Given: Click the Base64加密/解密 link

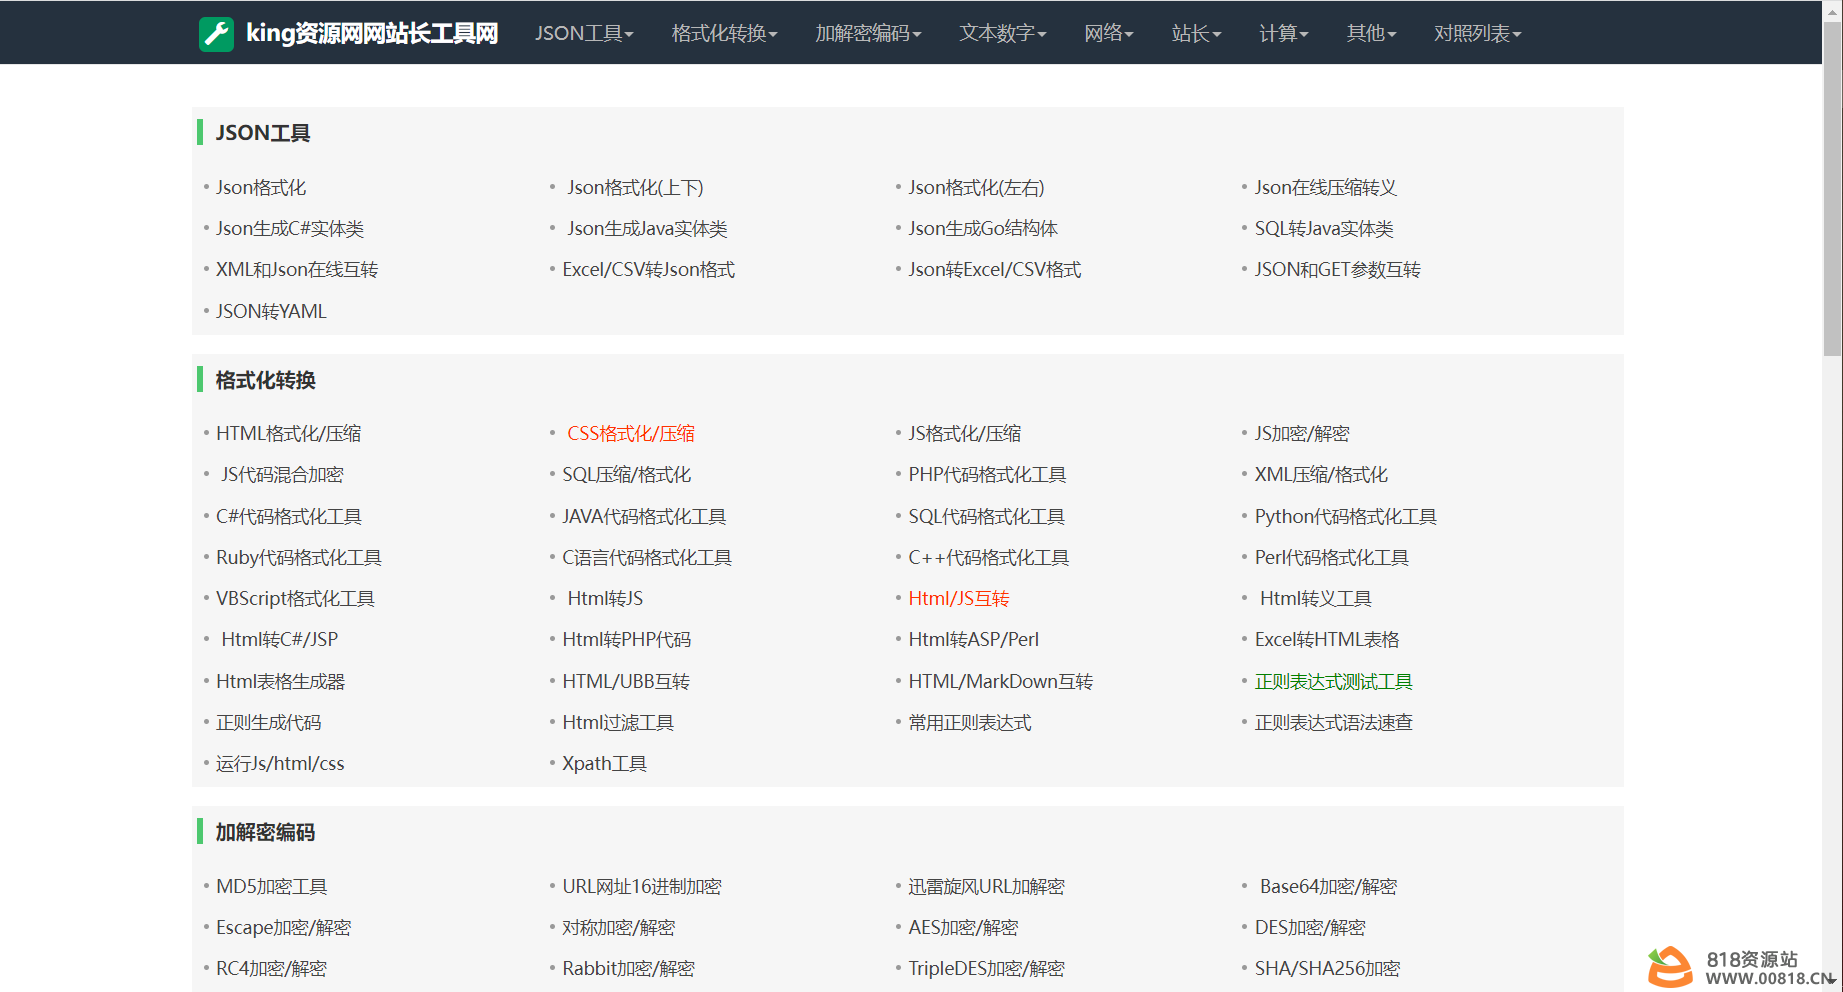Looking at the screenshot, I should [1328, 887].
